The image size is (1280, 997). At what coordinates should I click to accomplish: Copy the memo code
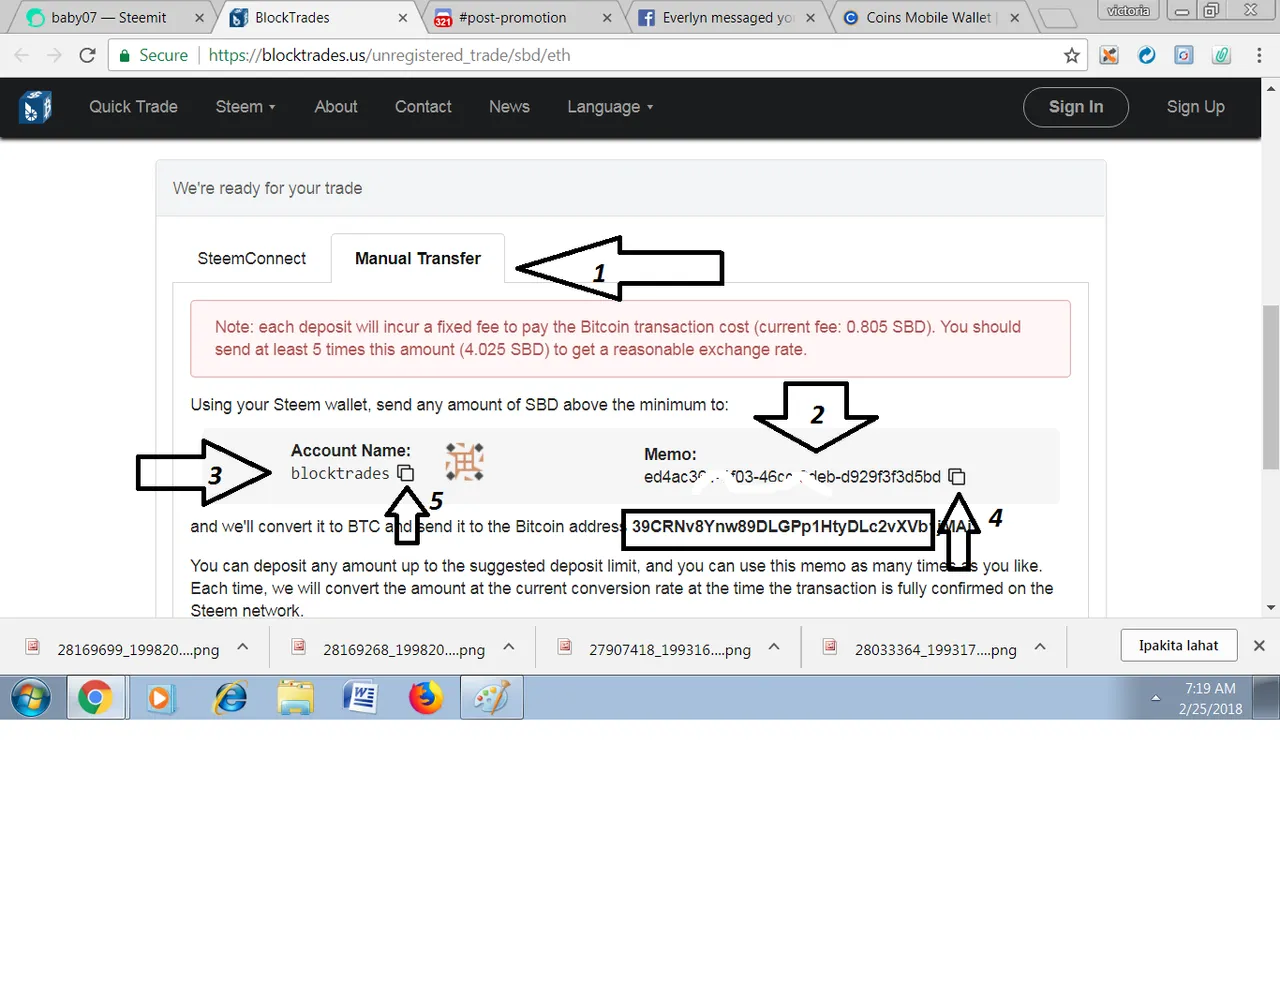(x=957, y=477)
